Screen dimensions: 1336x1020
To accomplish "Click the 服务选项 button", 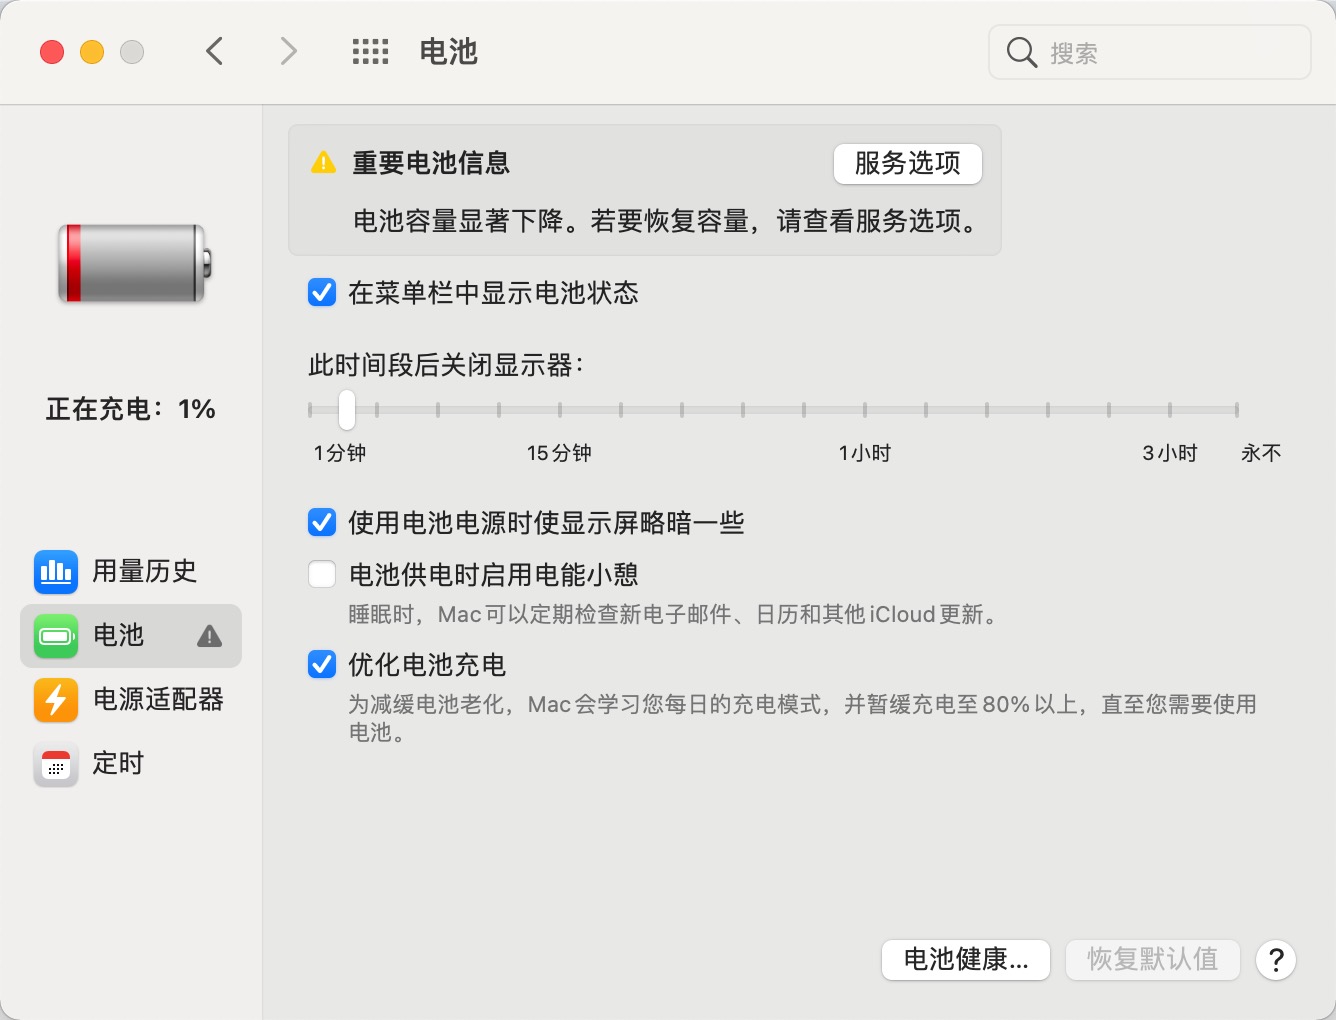I will point(907,164).
